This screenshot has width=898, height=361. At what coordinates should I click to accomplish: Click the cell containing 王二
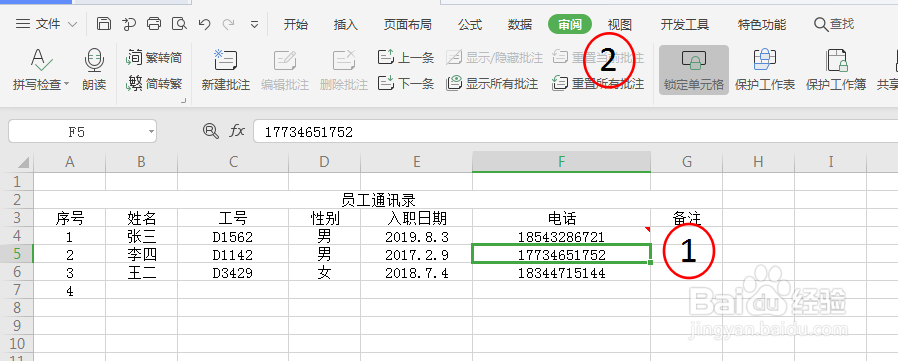(x=141, y=273)
